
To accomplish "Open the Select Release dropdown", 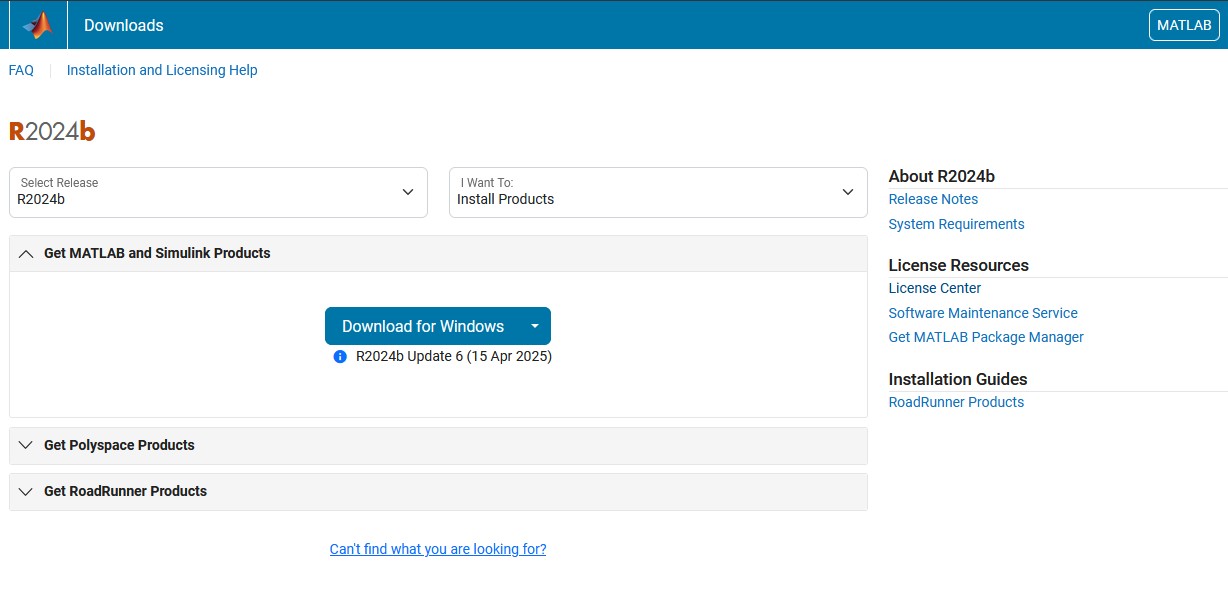I will 218,192.
